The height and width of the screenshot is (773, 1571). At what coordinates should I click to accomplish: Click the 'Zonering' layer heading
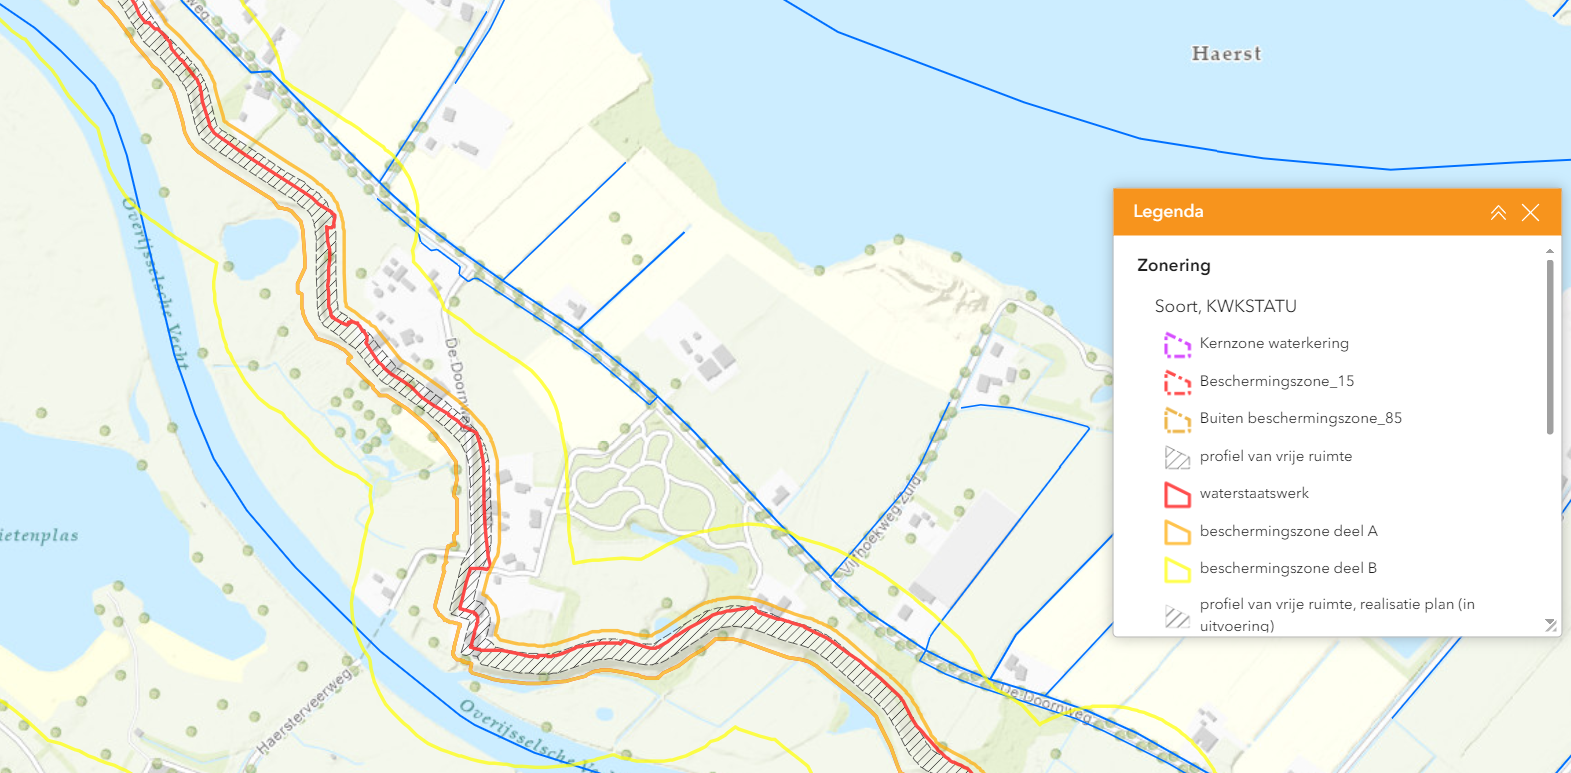pyautogui.click(x=1174, y=265)
